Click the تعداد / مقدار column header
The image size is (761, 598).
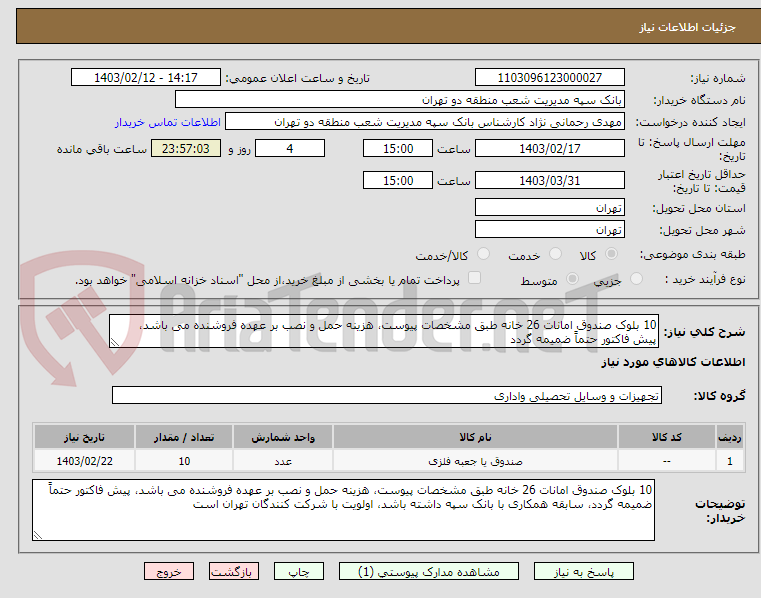point(184,437)
